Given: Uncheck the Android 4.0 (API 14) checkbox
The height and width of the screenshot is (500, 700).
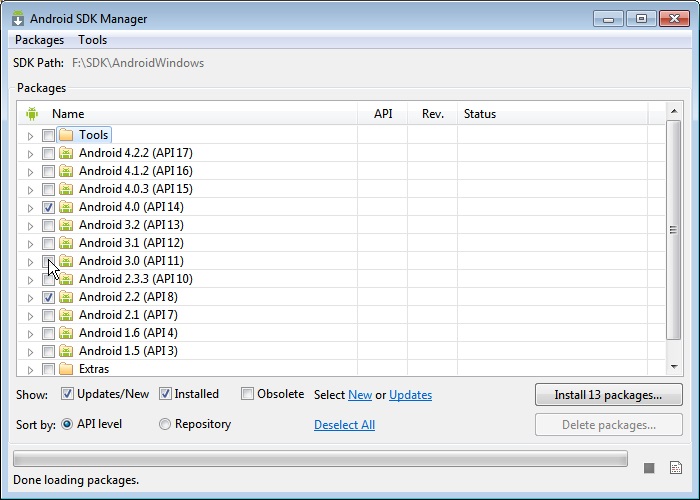Looking at the screenshot, I should [x=48, y=208].
